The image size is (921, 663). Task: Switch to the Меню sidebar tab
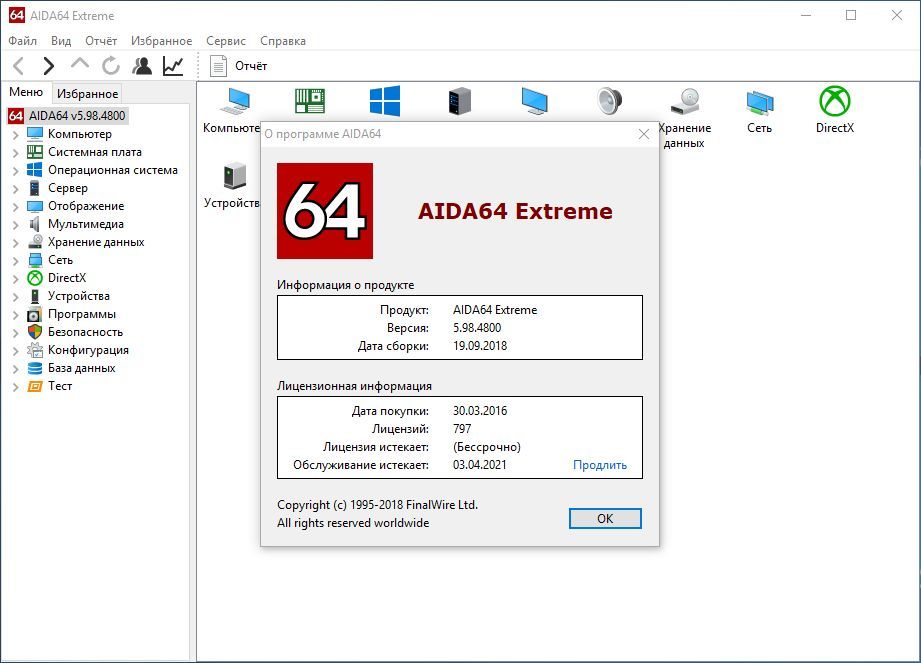point(26,92)
